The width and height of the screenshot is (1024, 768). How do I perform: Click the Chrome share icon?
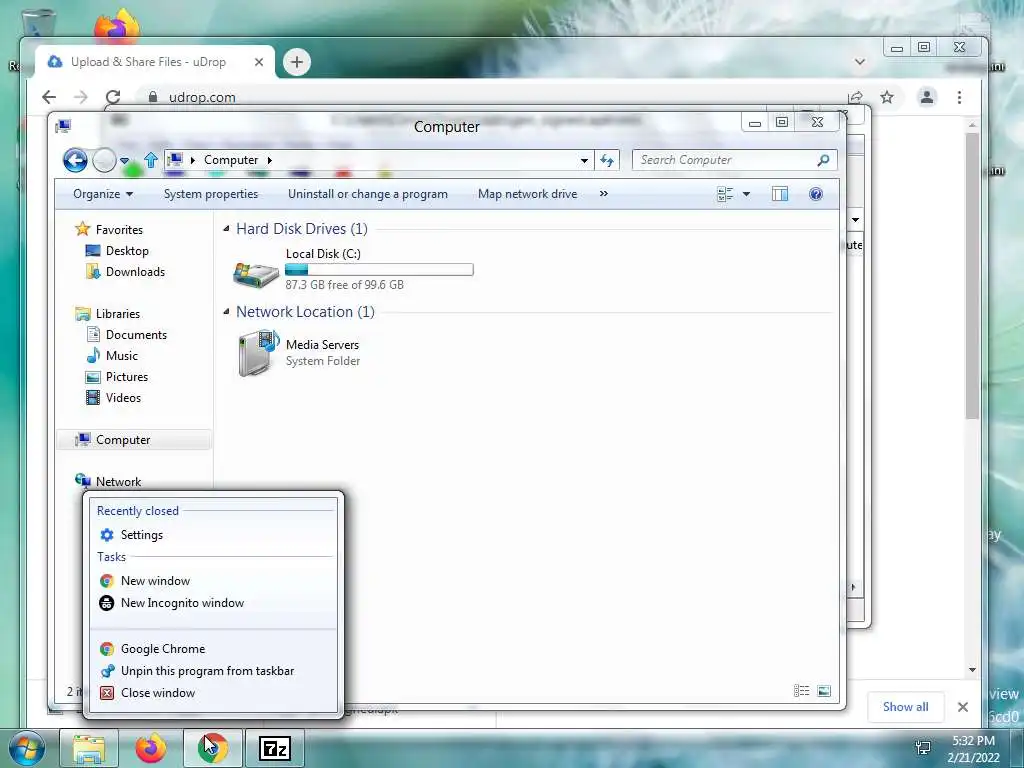pyautogui.click(x=855, y=97)
